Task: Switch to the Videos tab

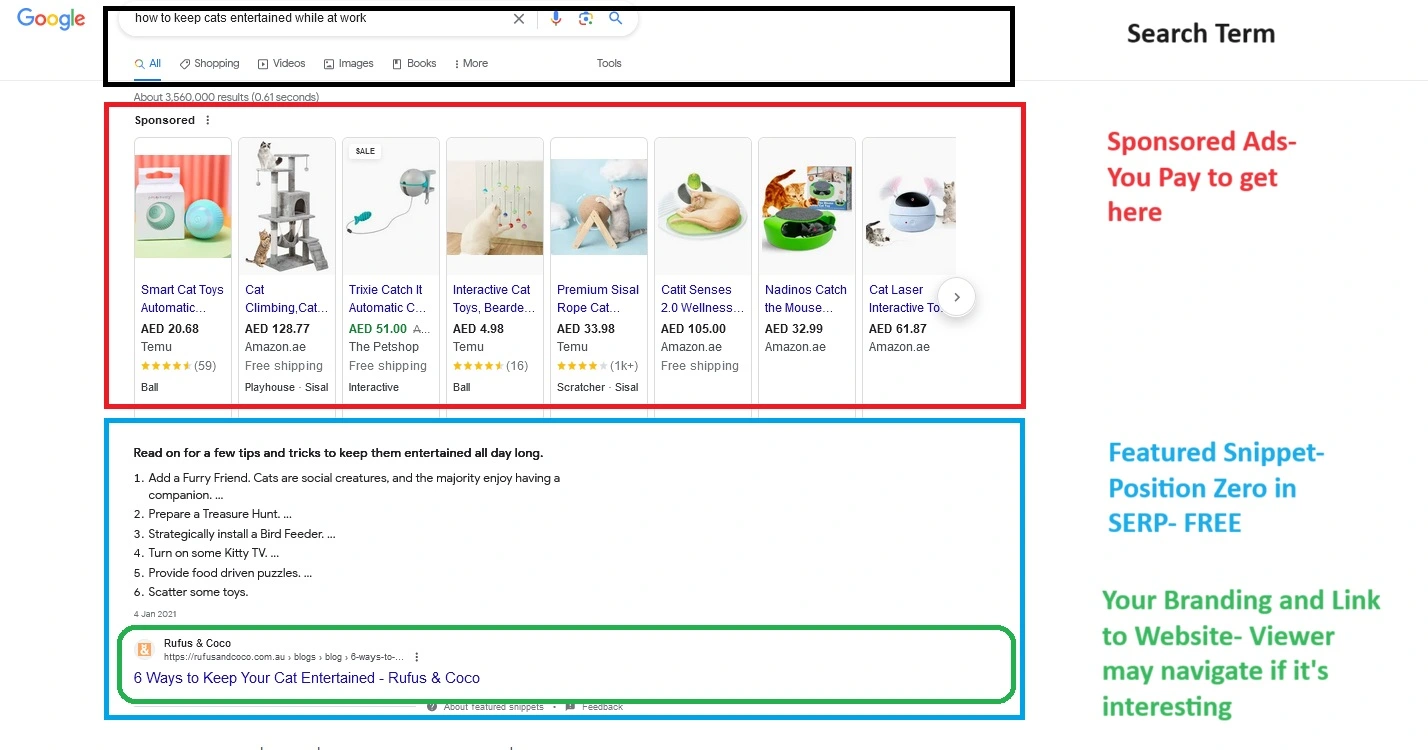Action: [282, 63]
